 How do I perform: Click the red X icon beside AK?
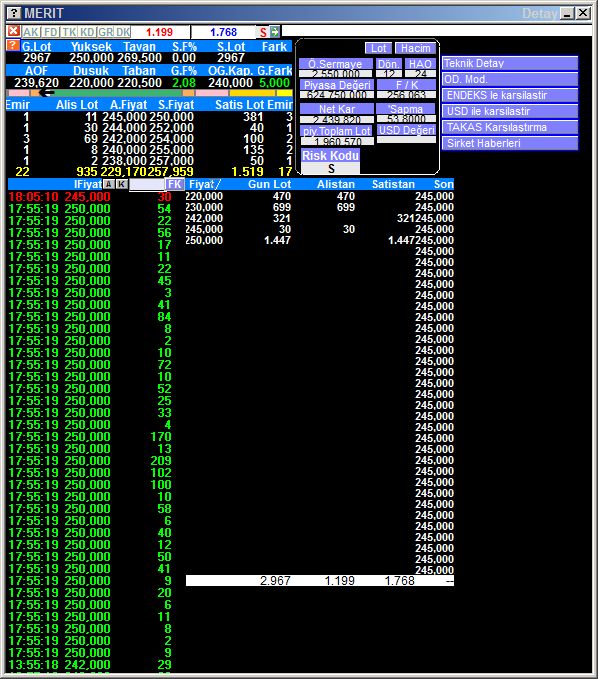[13, 31]
